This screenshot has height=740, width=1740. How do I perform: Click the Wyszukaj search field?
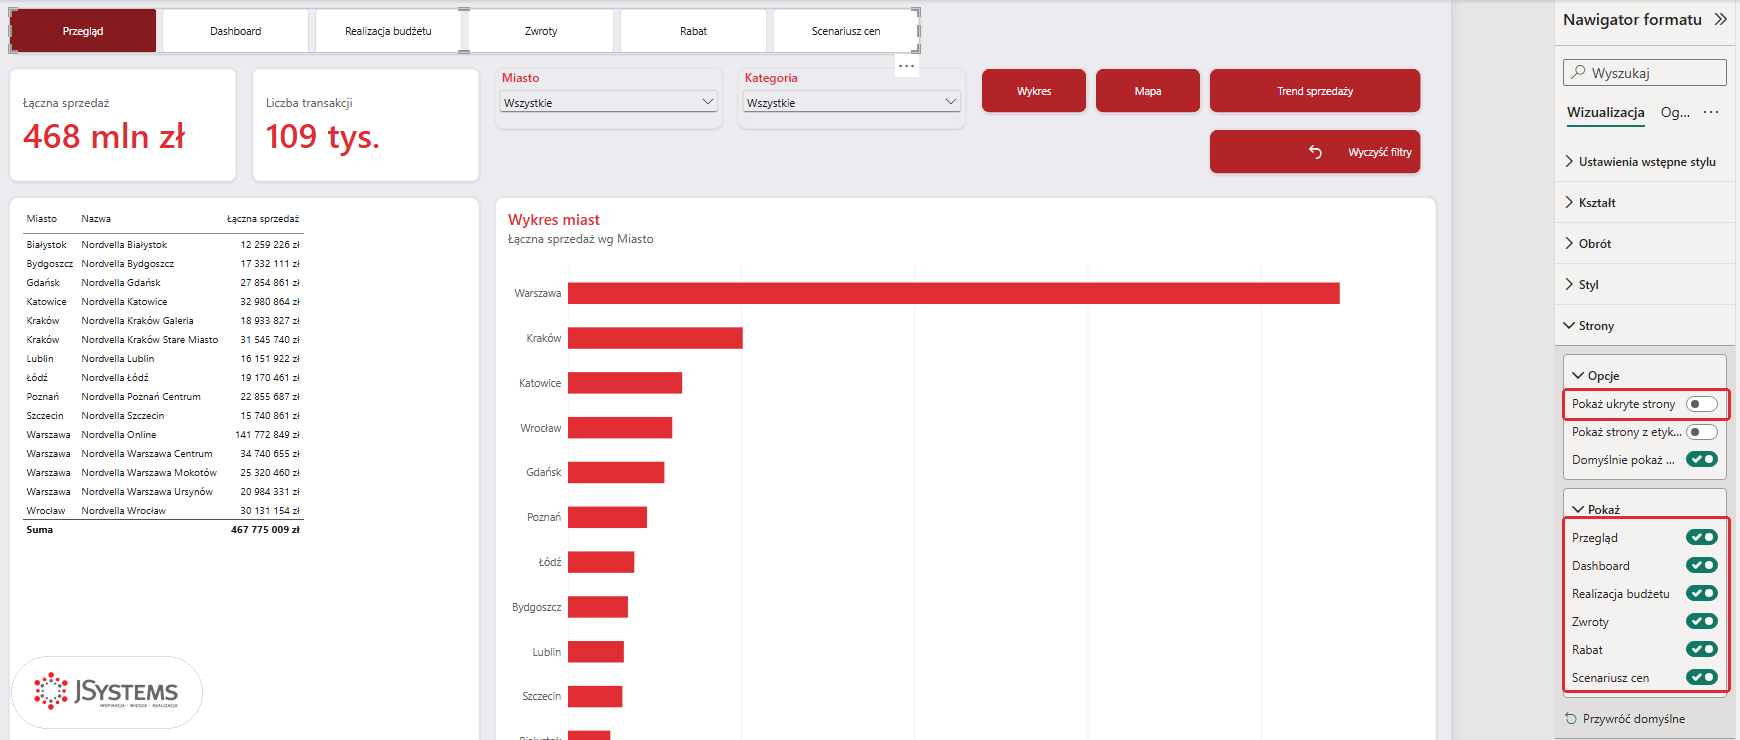pyautogui.click(x=1645, y=72)
